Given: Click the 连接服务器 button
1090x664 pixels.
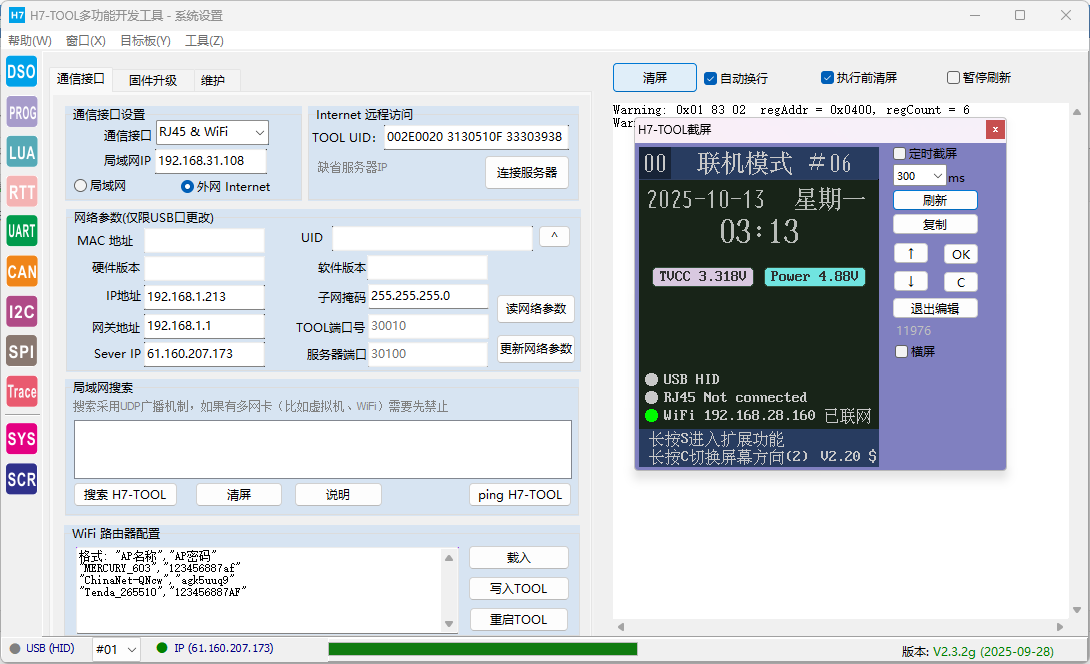Looking at the screenshot, I should [527, 172].
